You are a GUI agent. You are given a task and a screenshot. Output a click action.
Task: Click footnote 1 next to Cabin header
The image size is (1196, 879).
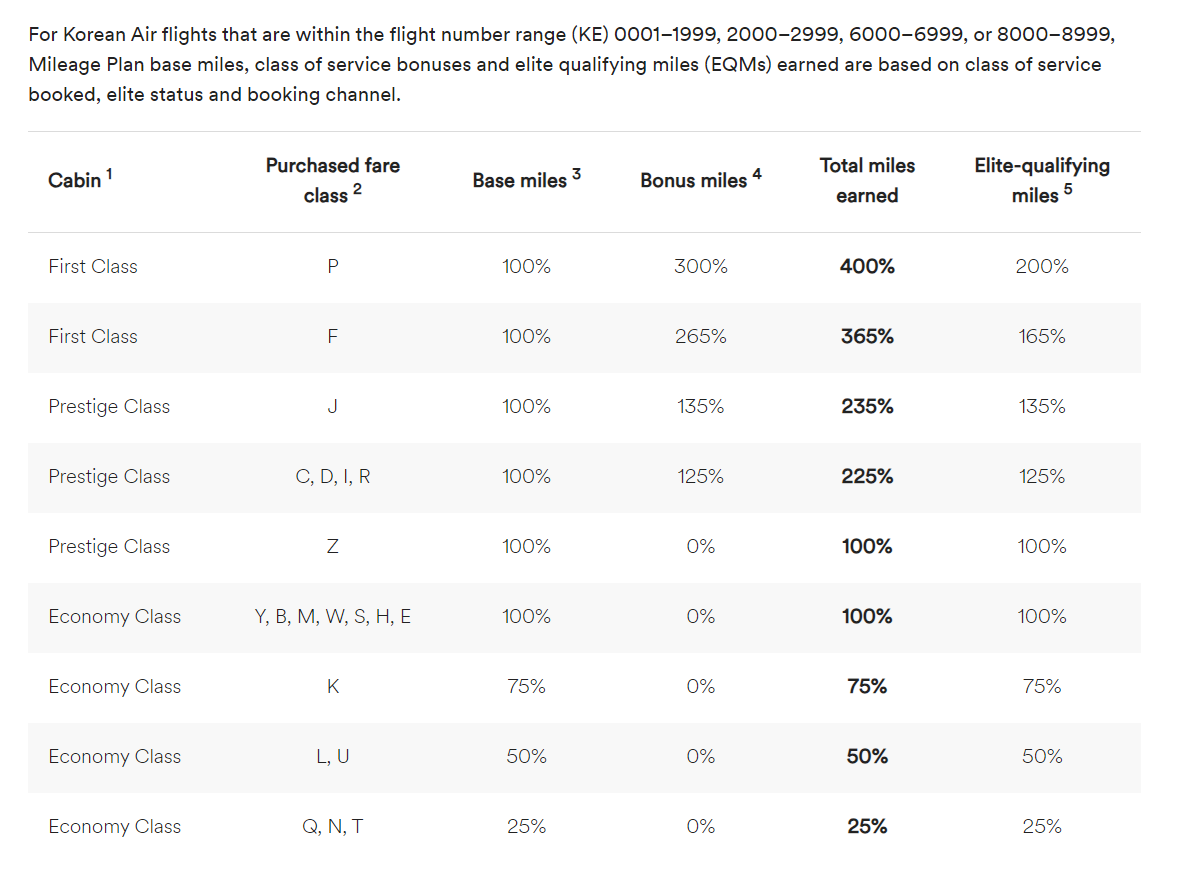coord(109,174)
